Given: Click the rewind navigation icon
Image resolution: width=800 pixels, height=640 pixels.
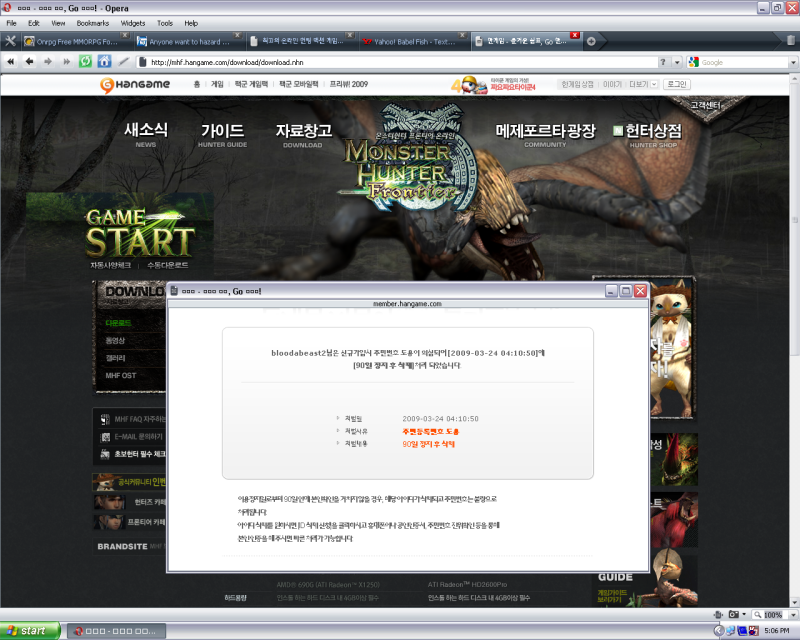Looking at the screenshot, I should coord(11,61).
